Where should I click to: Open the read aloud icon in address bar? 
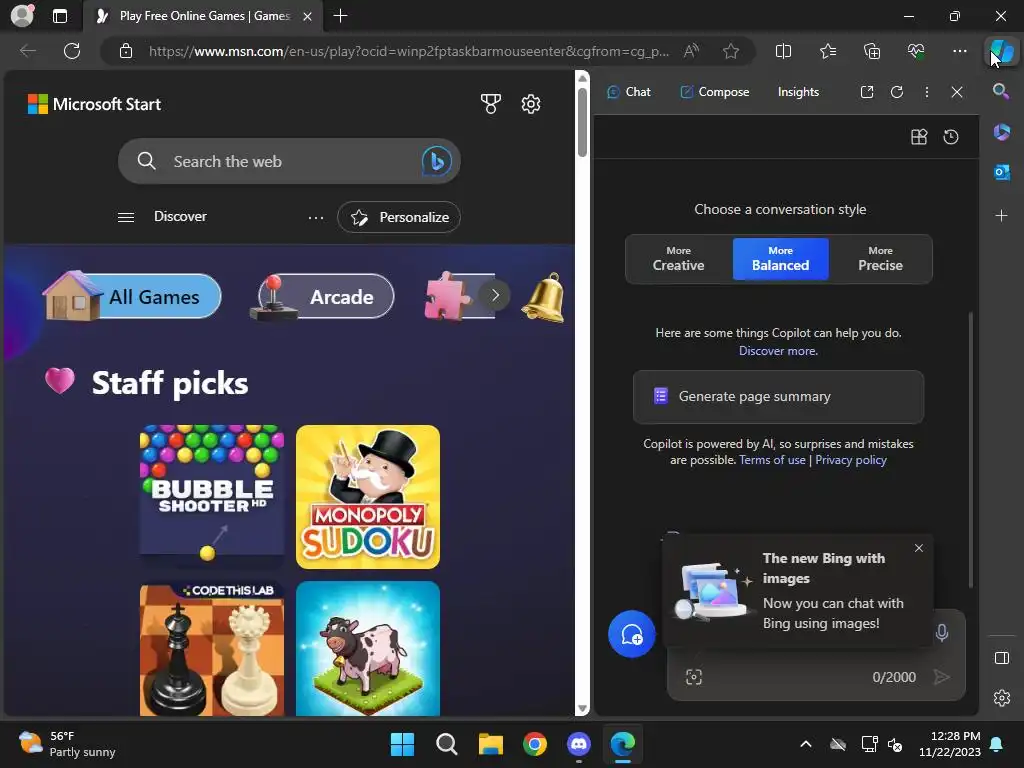pos(691,51)
